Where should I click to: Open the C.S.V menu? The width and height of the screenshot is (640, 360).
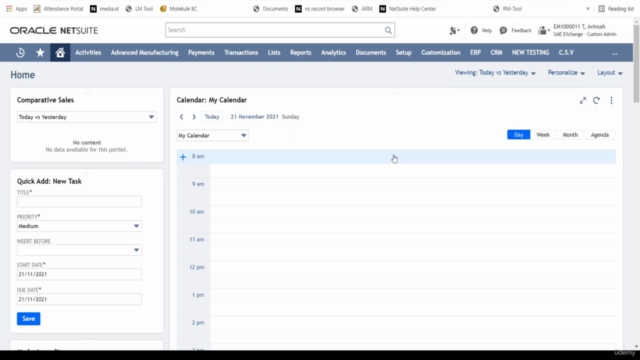pos(566,53)
